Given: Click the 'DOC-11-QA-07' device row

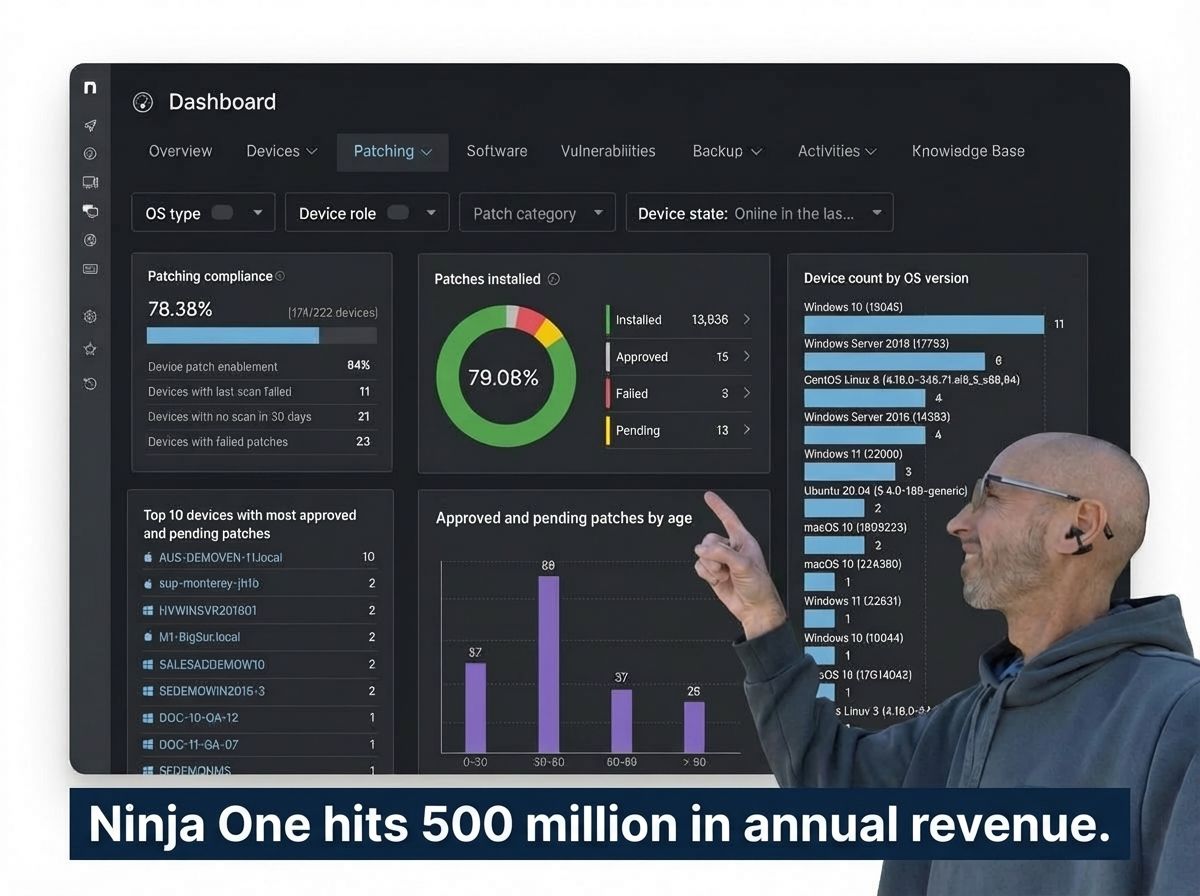Looking at the screenshot, I should [260, 745].
